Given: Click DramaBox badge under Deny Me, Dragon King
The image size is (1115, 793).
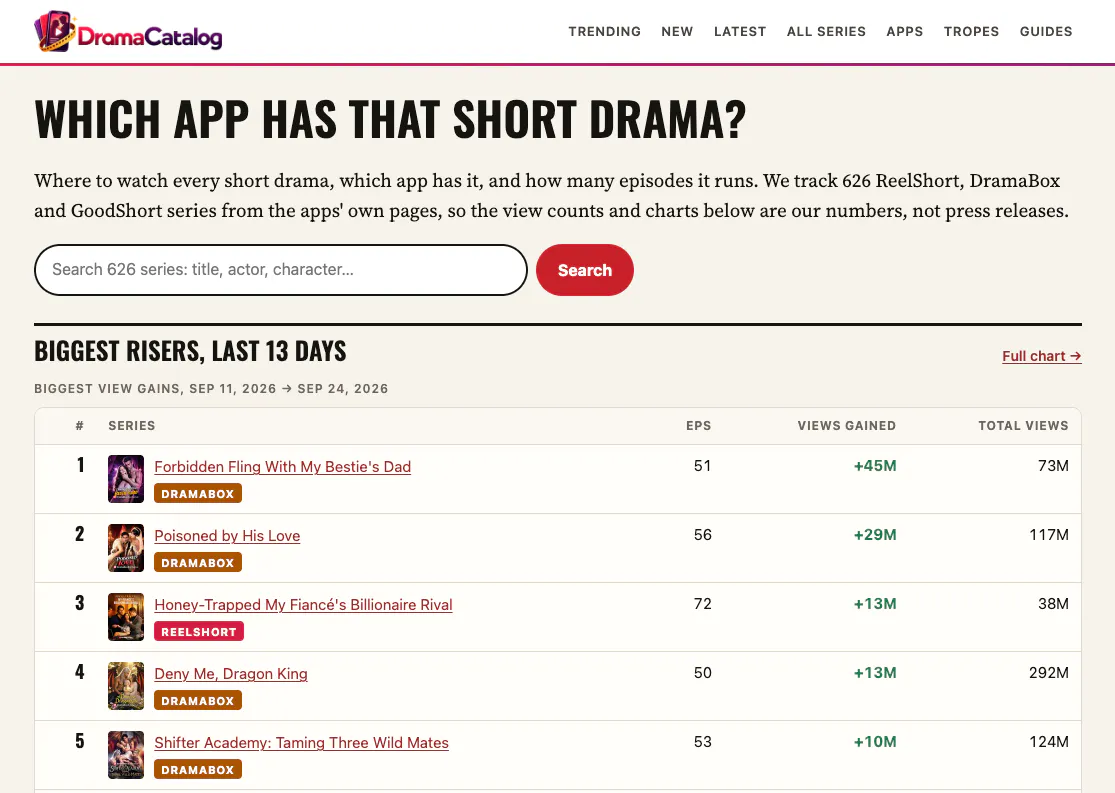Looking at the screenshot, I should [198, 701].
